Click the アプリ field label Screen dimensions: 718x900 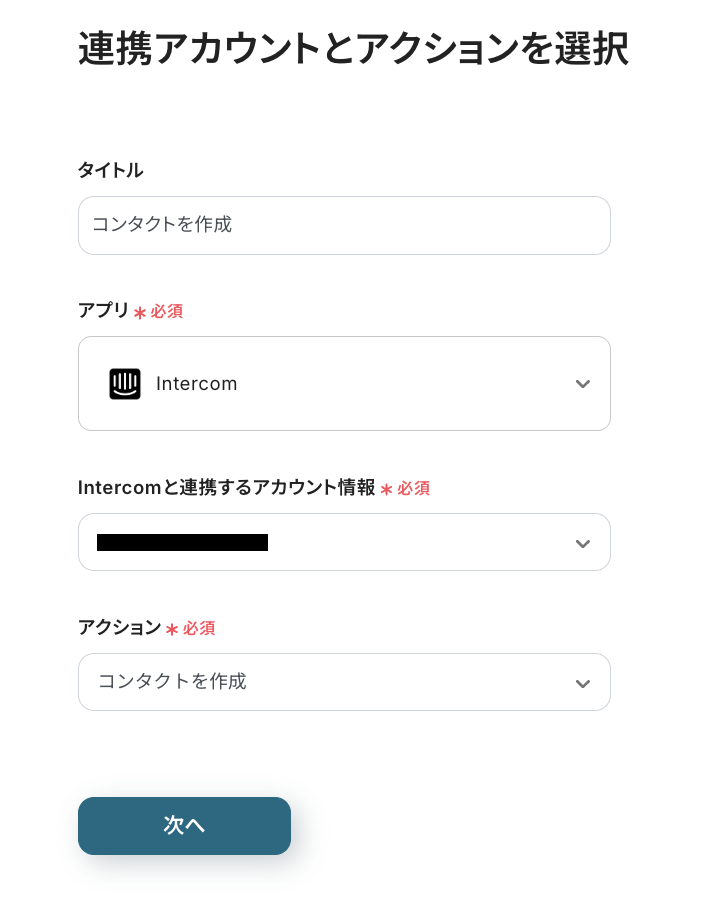(104, 311)
